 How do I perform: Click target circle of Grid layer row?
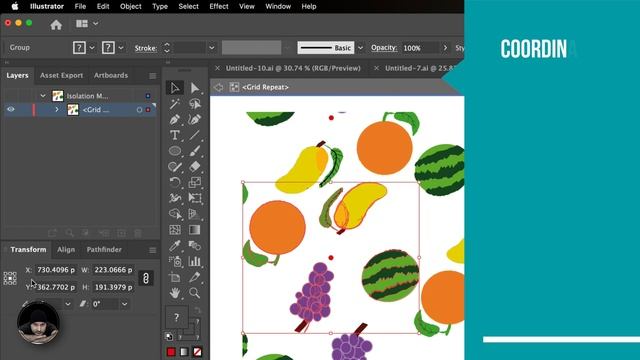click(140, 110)
